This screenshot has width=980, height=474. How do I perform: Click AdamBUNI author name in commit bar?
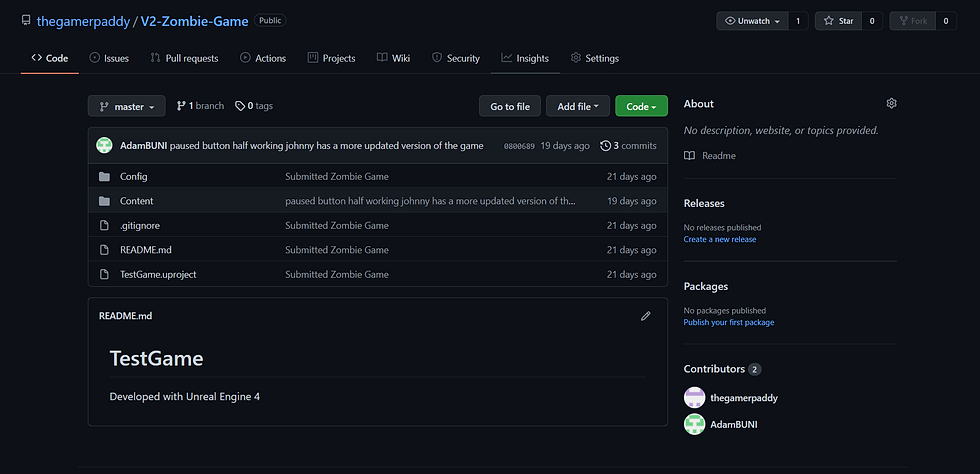coord(143,146)
